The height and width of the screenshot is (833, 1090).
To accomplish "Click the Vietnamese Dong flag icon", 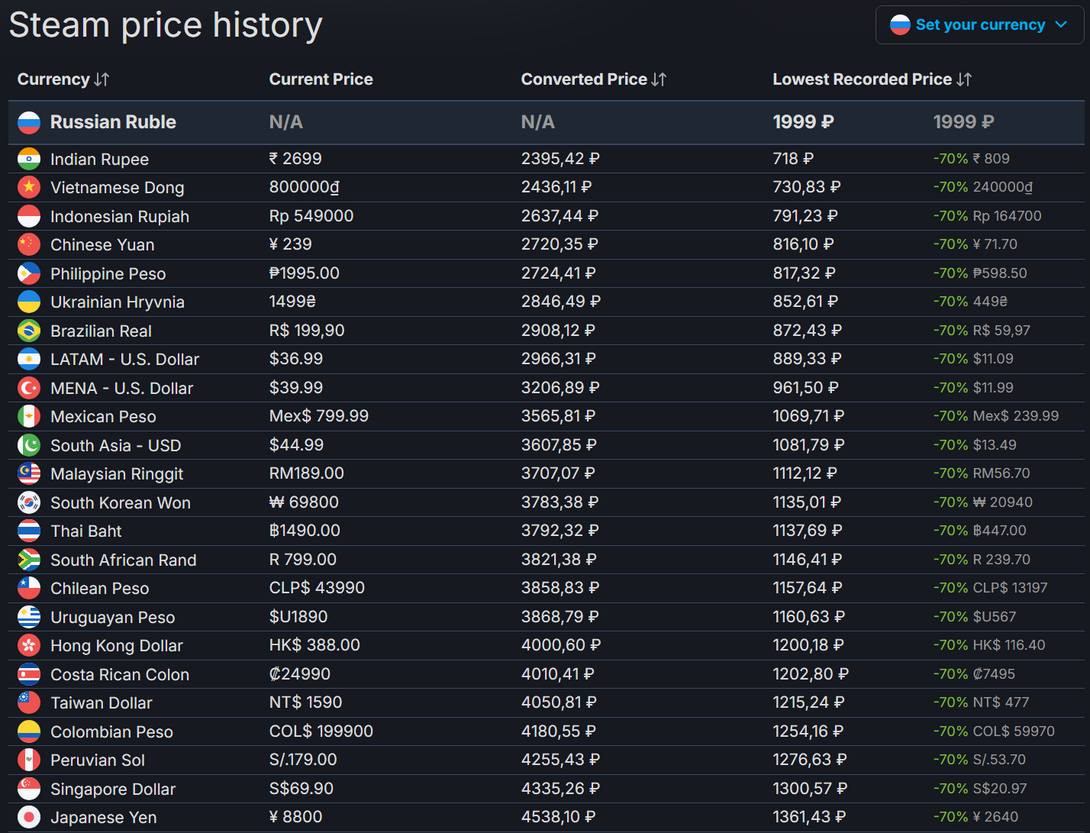I will point(29,187).
